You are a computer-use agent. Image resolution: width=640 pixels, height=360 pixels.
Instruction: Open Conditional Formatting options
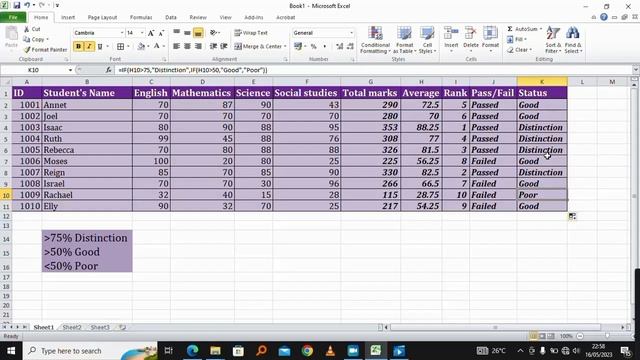coord(376,40)
